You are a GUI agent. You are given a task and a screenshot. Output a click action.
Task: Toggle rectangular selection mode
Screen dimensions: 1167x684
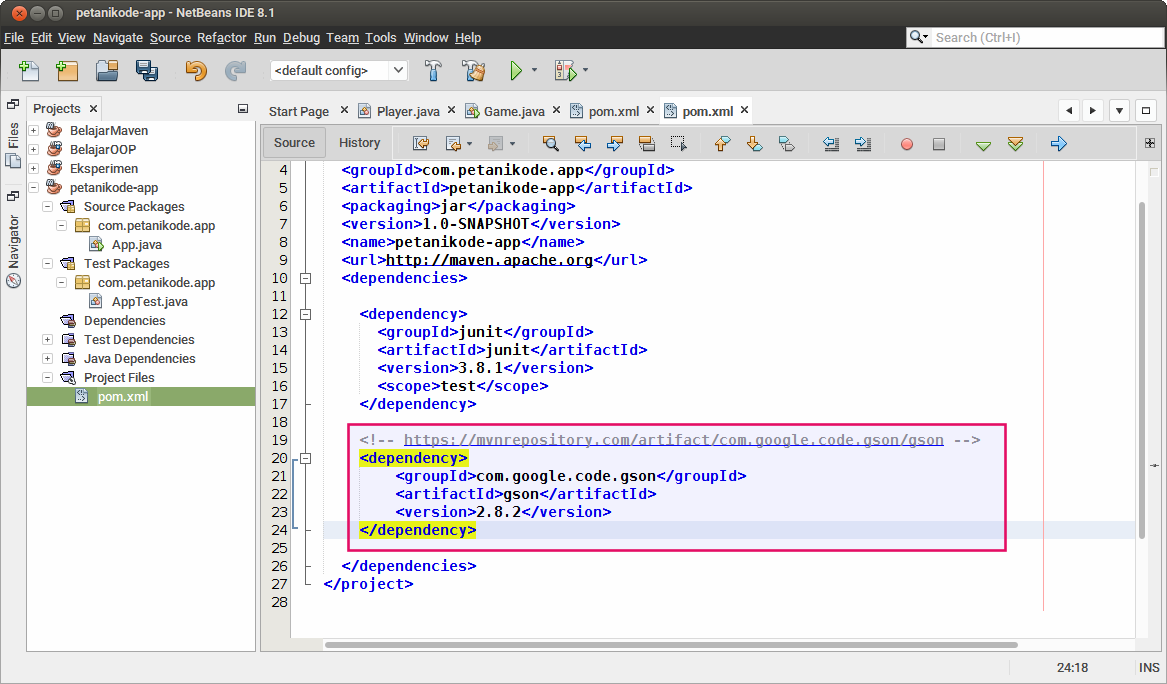pos(681,143)
